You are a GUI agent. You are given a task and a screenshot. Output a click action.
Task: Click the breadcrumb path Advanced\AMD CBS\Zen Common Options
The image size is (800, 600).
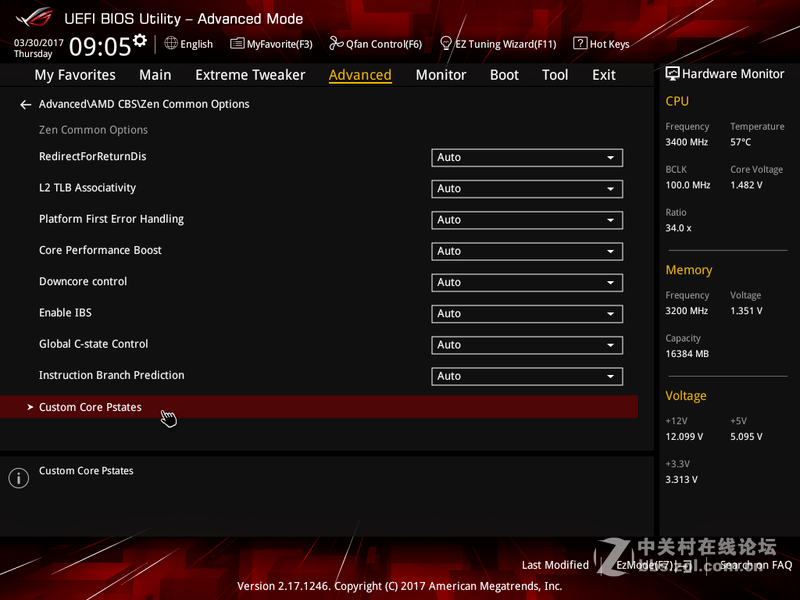tap(144, 104)
